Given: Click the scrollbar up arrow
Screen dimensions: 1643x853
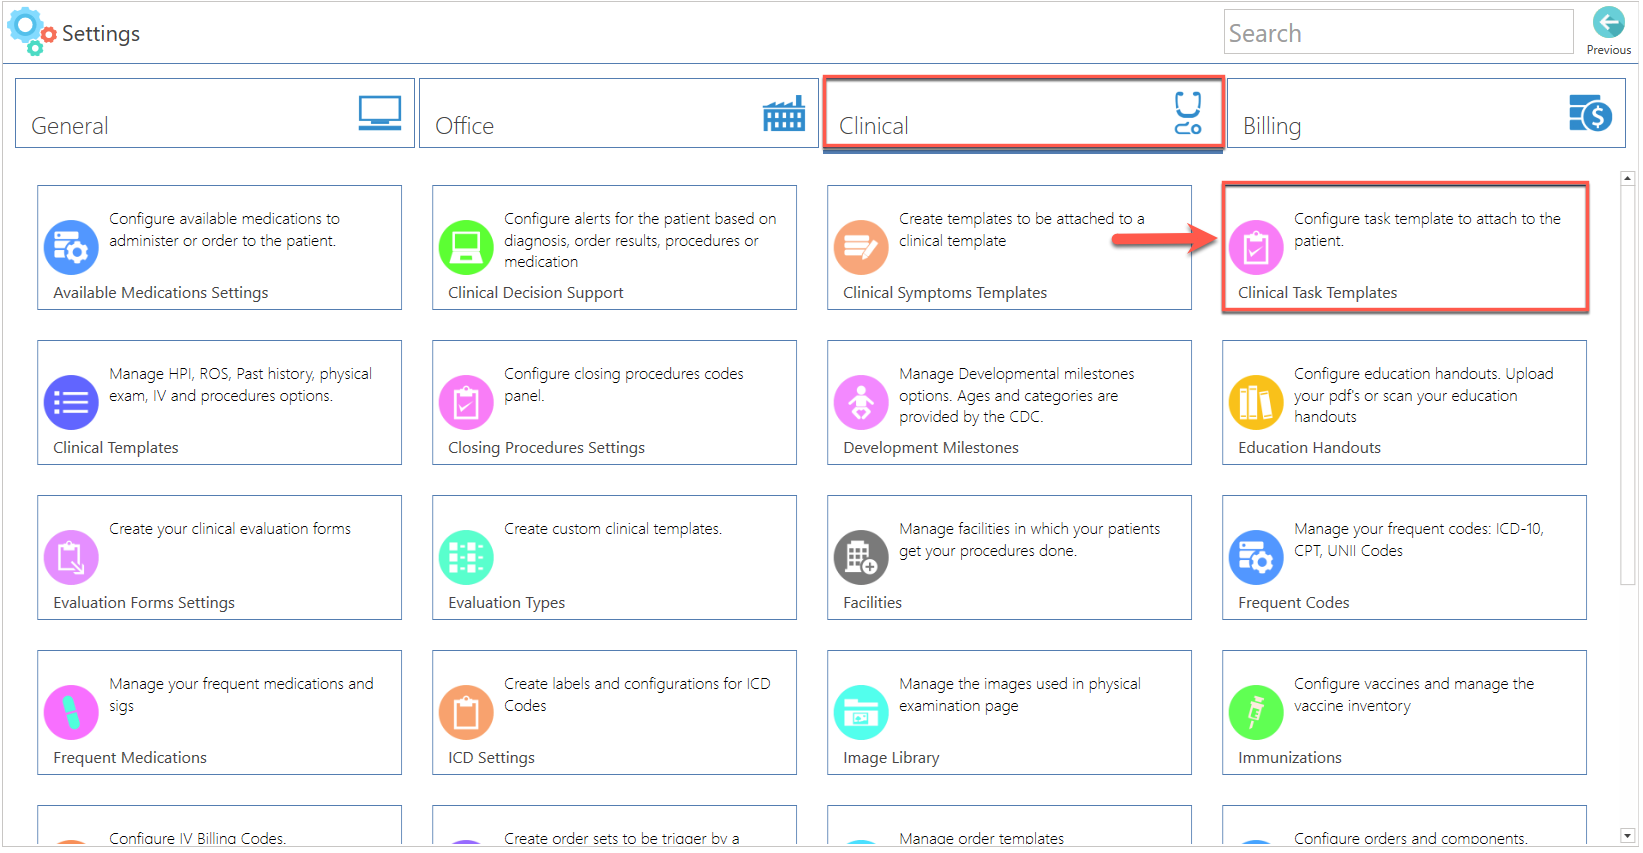Looking at the screenshot, I should (x=1628, y=178).
